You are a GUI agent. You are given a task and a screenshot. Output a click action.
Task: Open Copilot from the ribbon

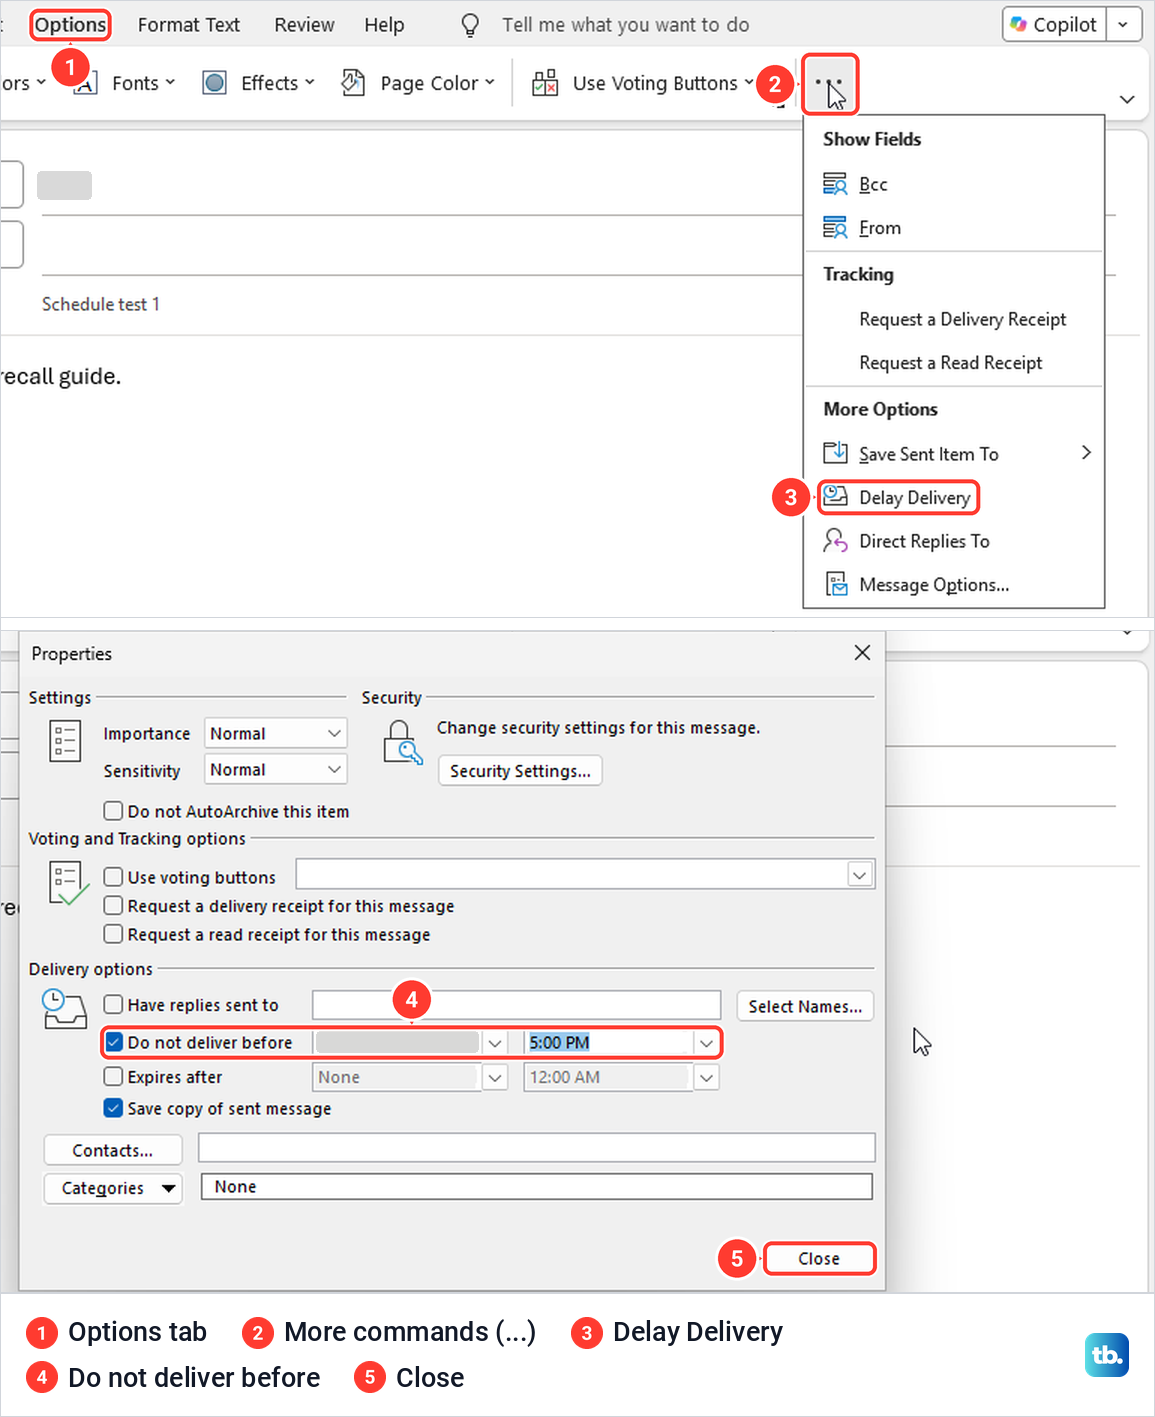pyautogui.click(x=1054, y=25)
